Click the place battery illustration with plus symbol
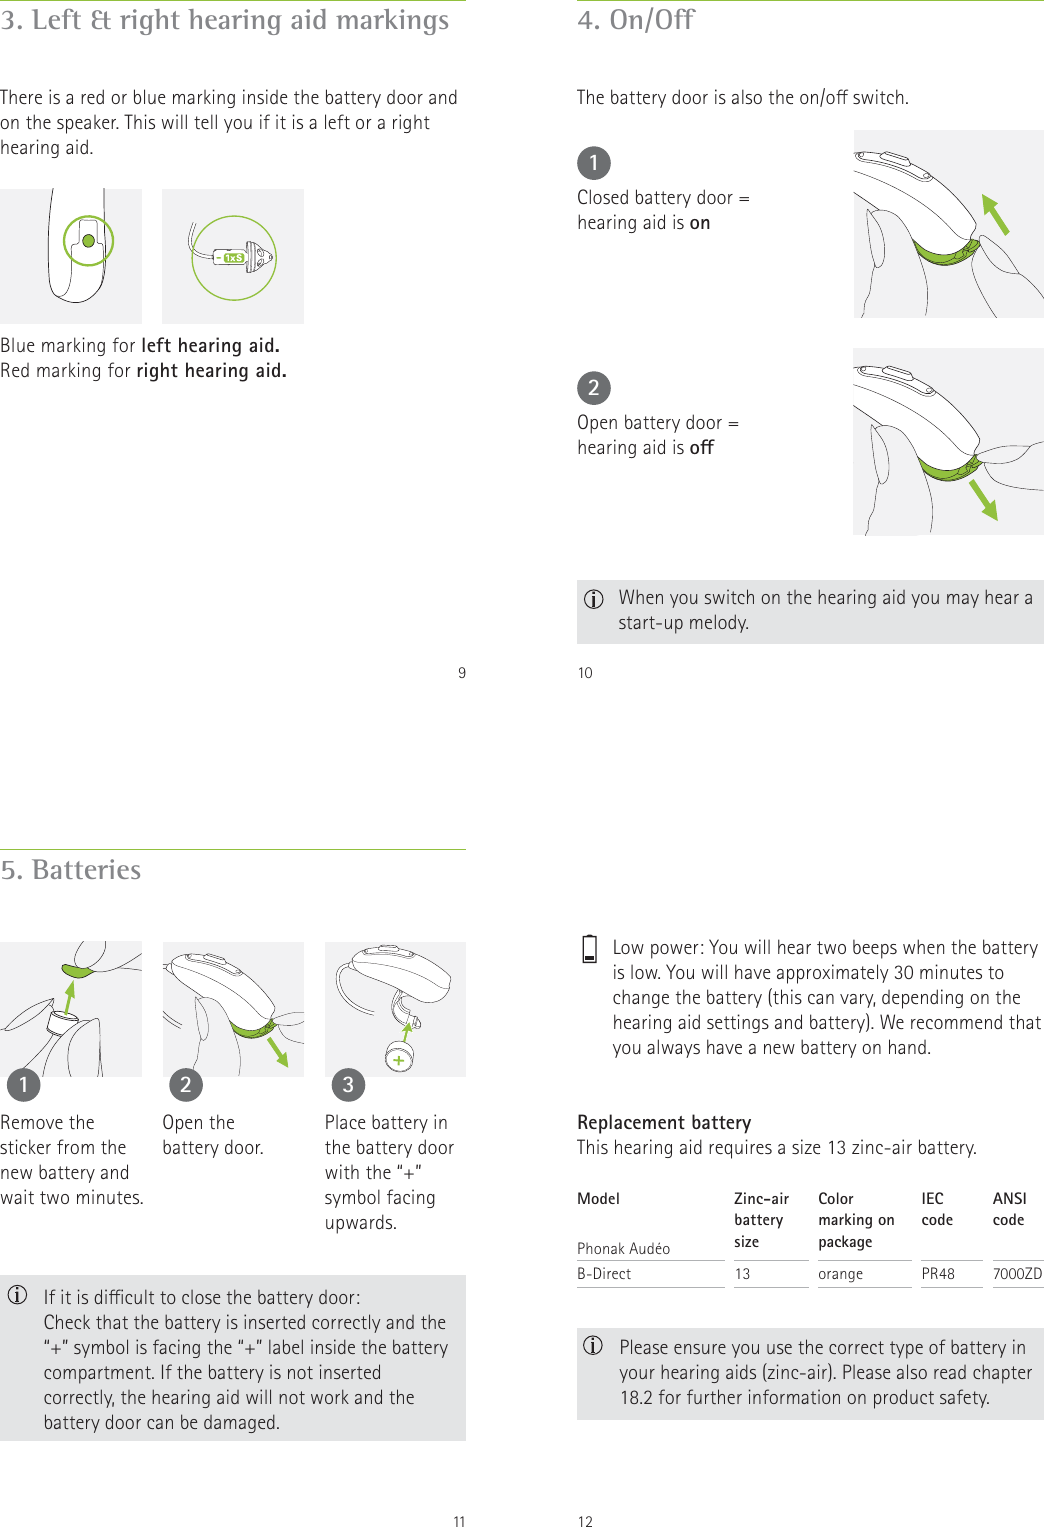1044x1527 pixels. 395,1009
